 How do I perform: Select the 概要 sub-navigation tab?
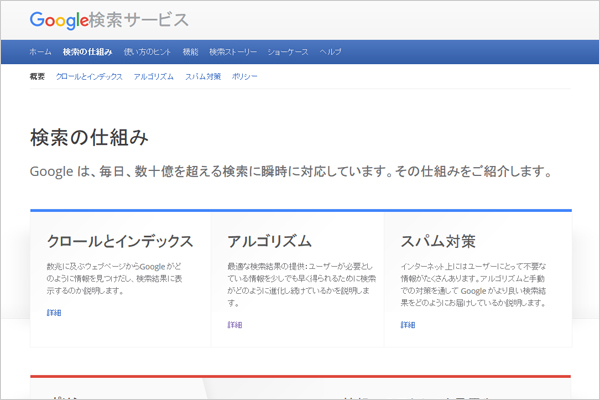37,77
